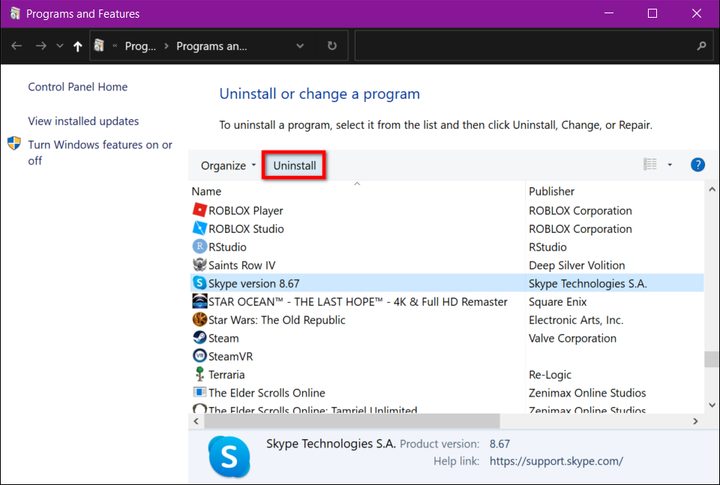Click Re-Logic publisher cell
This screenshot has width=720, height=485.
[550, 374]
